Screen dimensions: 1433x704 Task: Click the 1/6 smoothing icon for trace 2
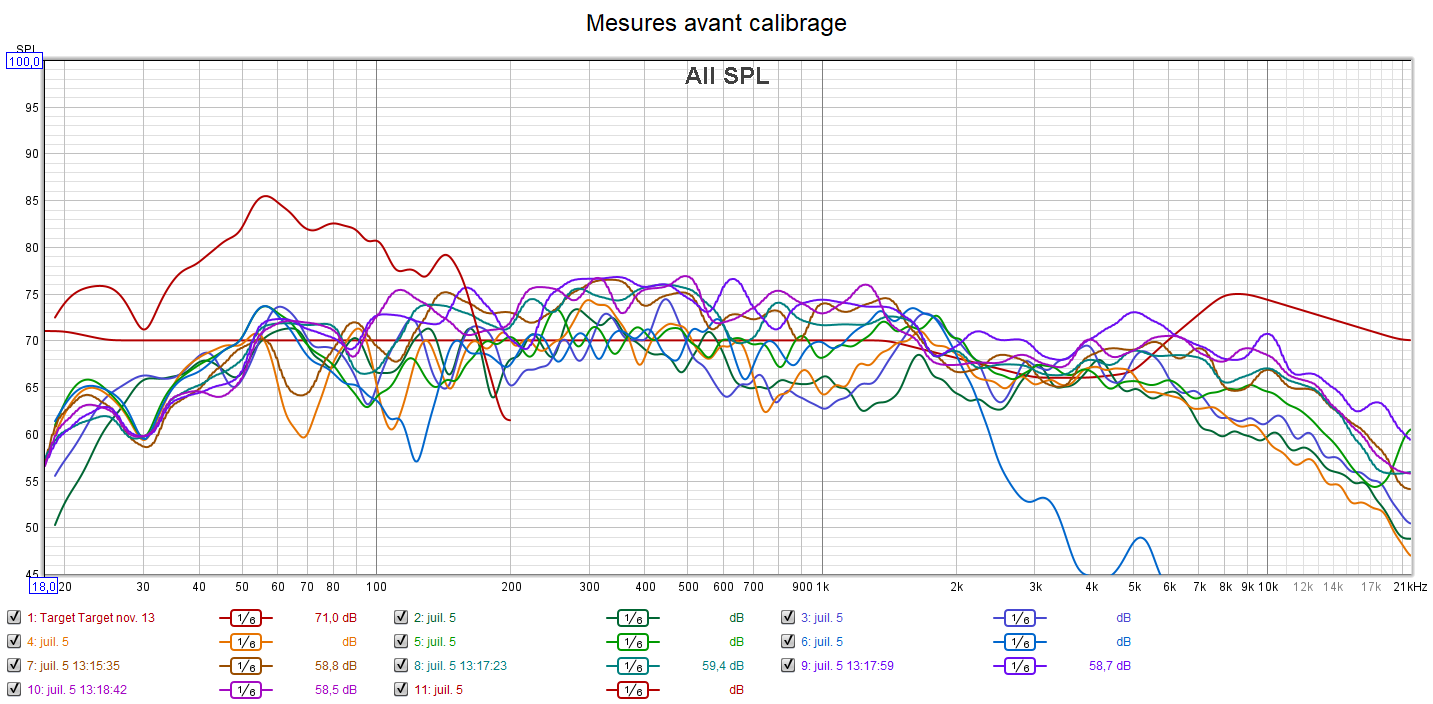pos(632,618)
